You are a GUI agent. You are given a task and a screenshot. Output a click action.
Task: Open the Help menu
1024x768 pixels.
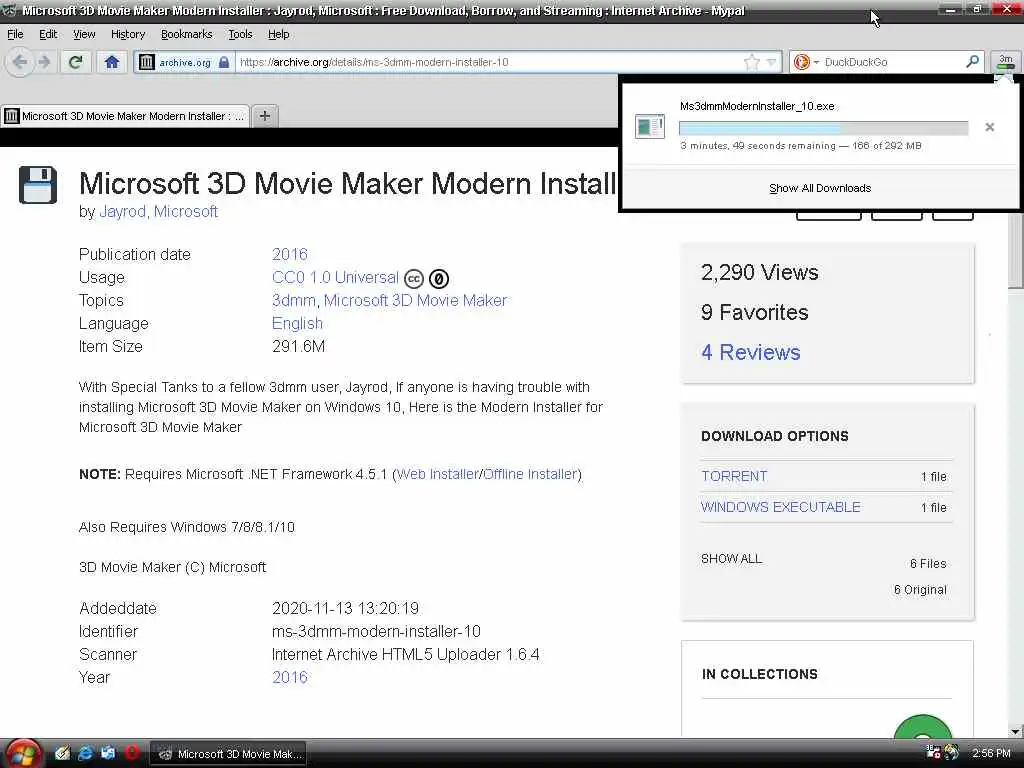(278, 34)
